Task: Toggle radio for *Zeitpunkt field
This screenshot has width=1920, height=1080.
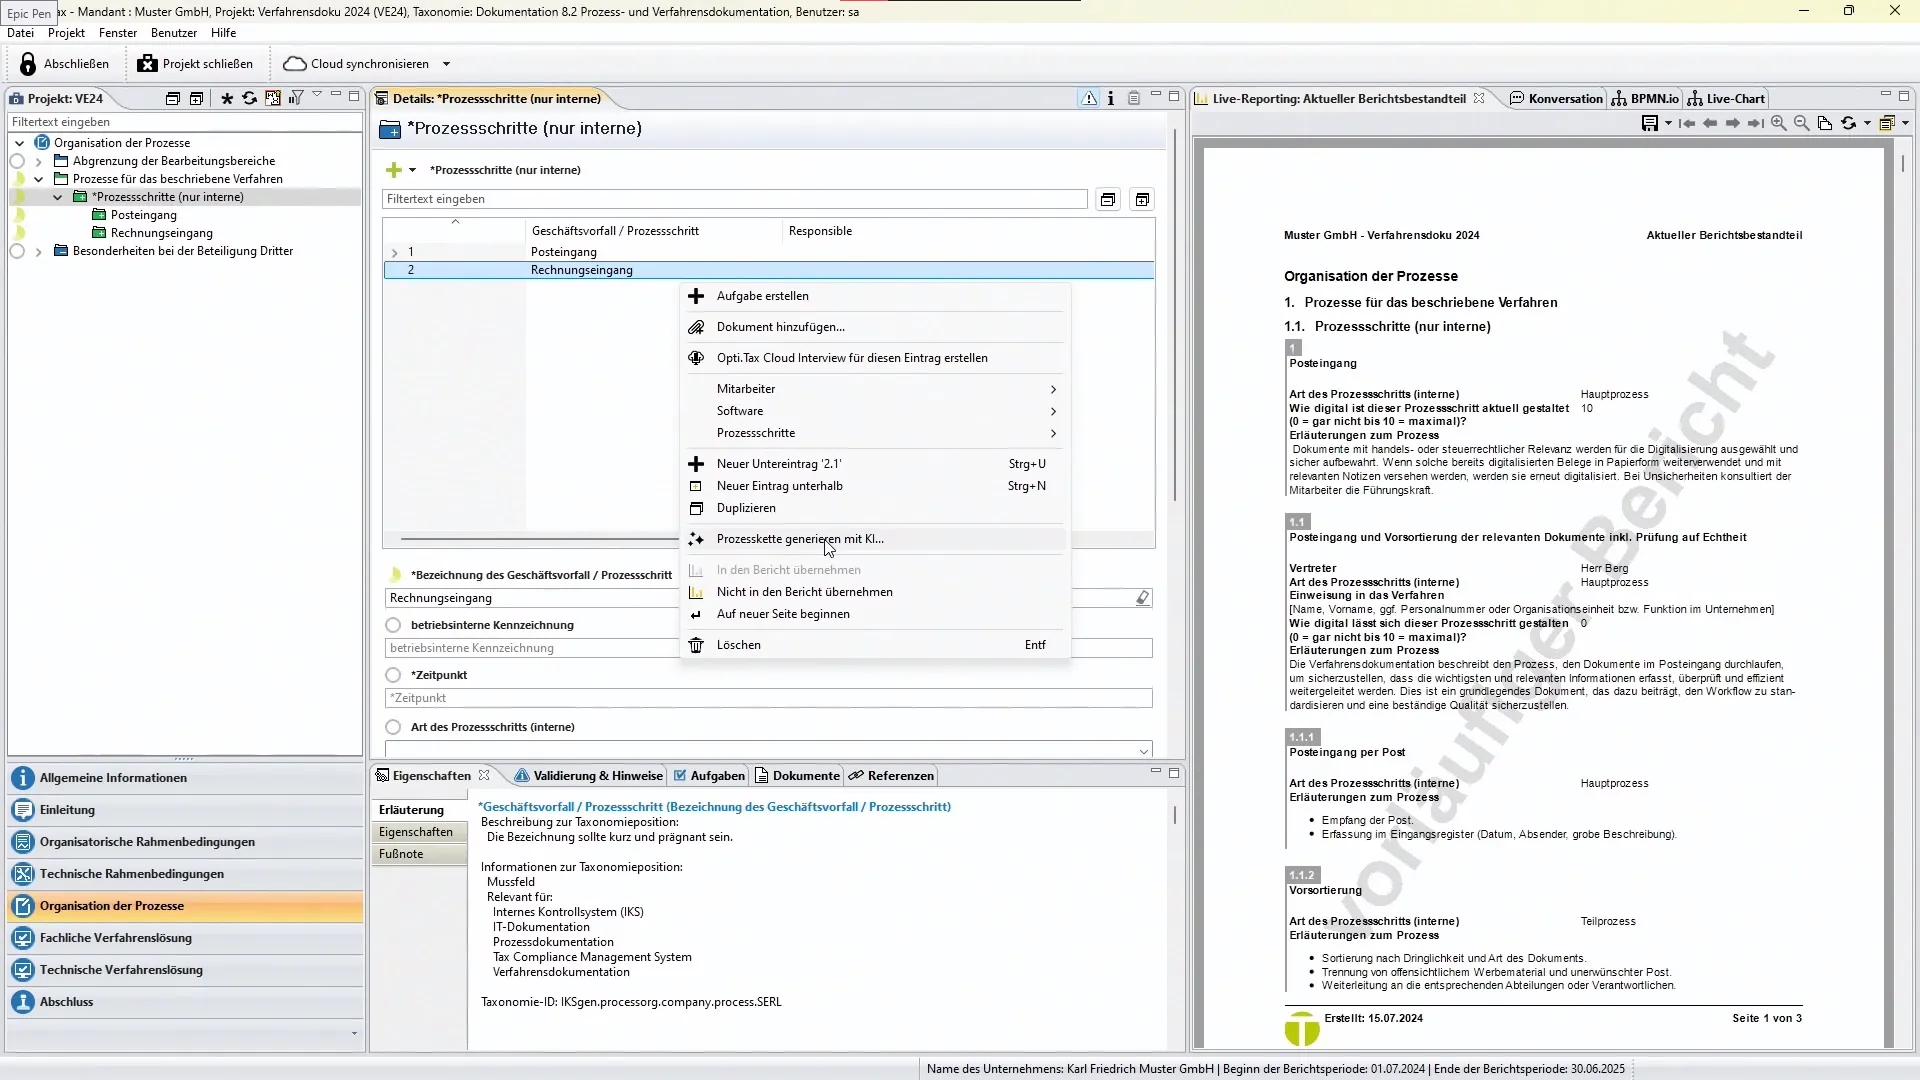Action: (393, 675)
